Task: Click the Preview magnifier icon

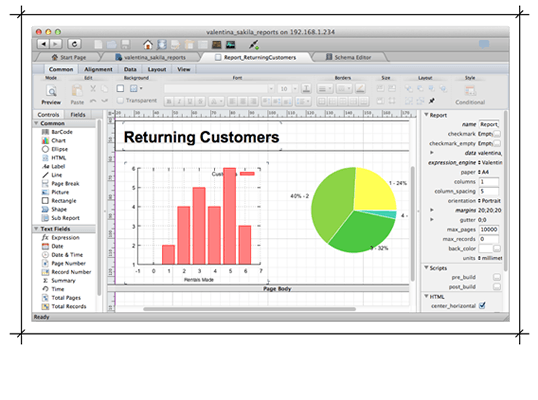Action: pos(51,91)
